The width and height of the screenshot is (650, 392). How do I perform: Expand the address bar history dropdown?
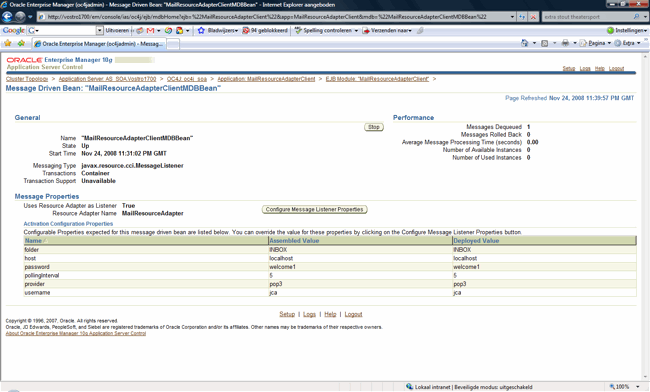click(512, 17)
